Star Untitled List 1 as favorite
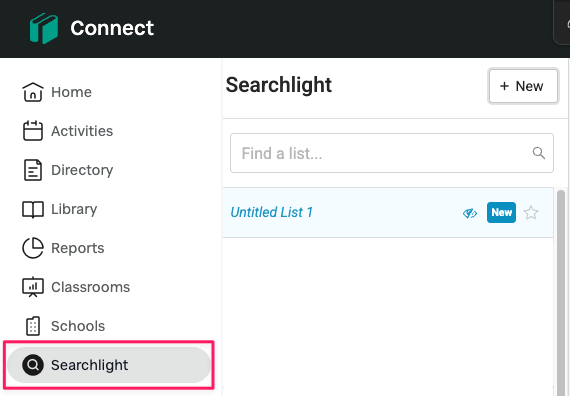570x396 pixels. click(531, 213)
